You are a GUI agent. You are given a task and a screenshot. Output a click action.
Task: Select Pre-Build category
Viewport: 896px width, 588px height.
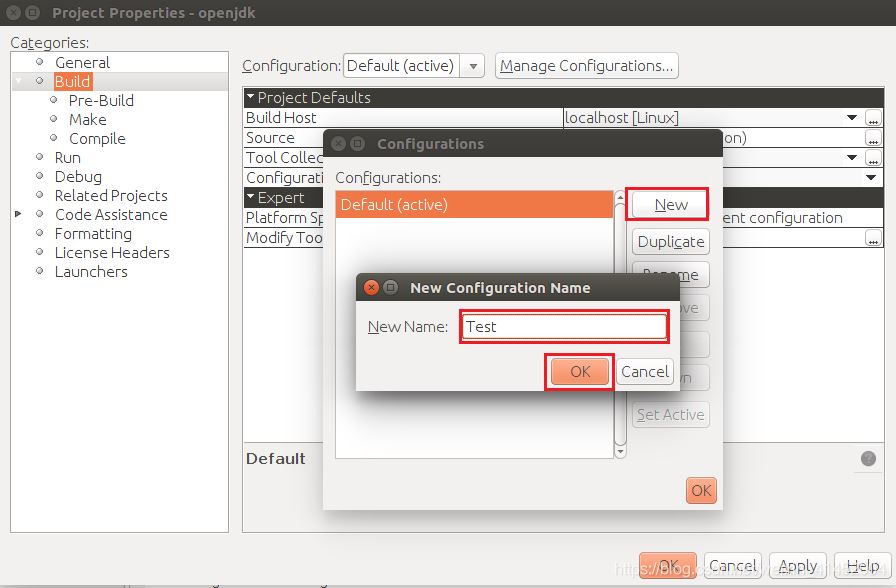(x=101, y=101)
